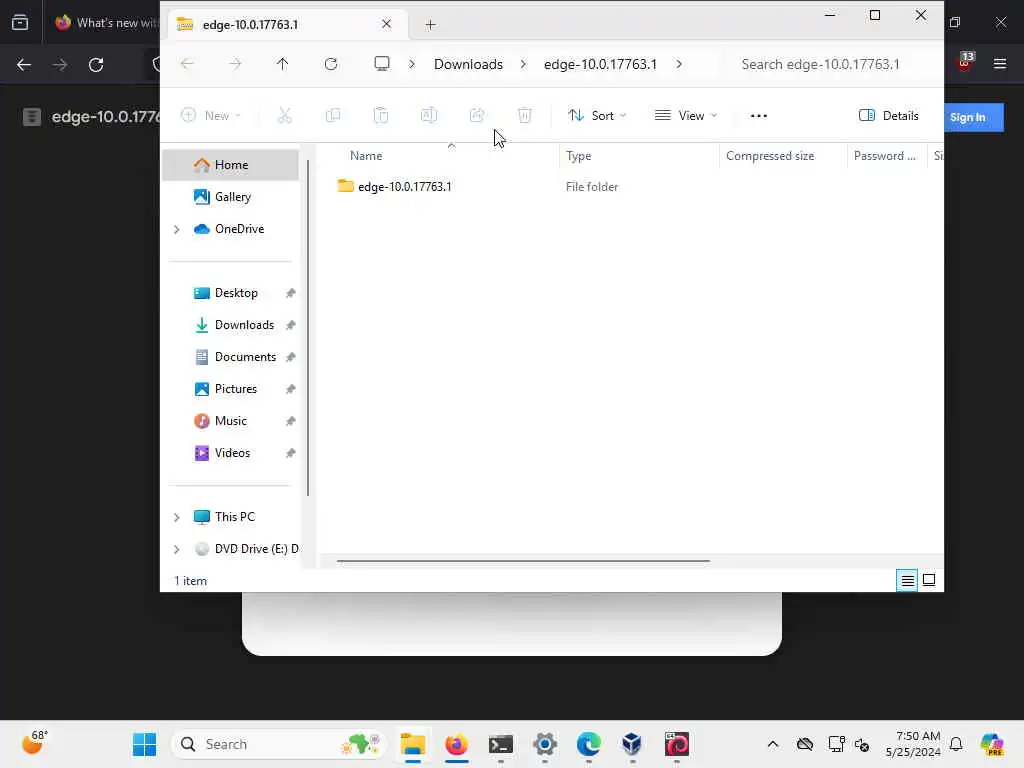Refresh the File Explorer folder view
The height and width of the screenshot is (768, 1024).
(x=331, y=64)
